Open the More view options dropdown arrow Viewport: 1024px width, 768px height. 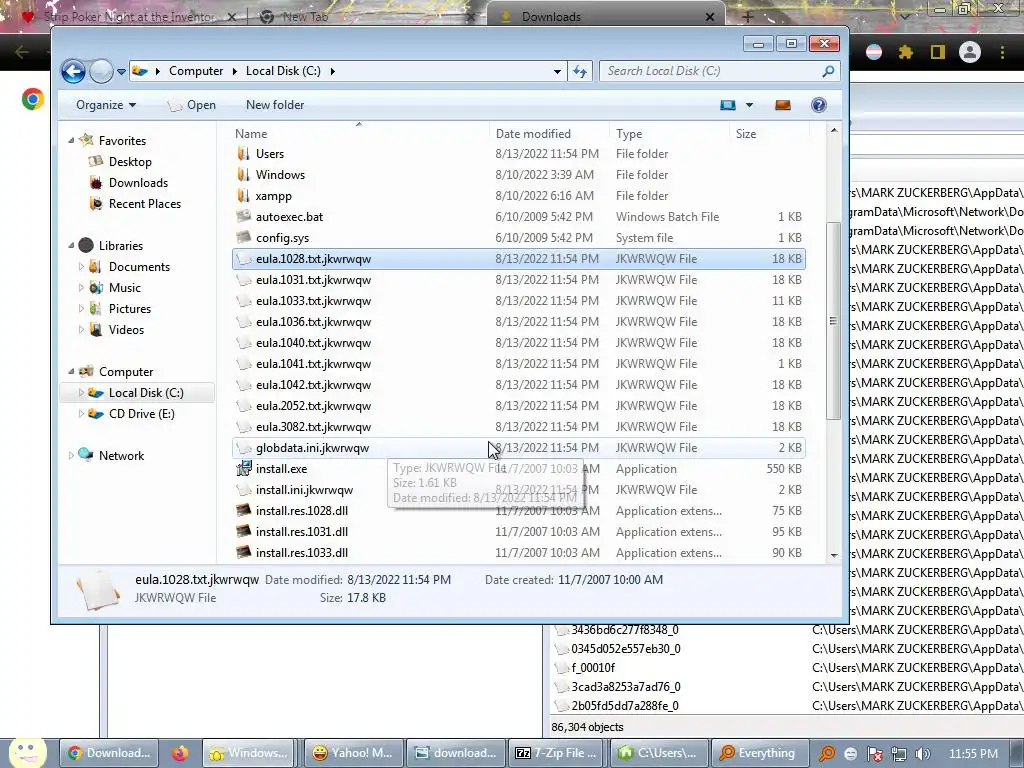[749, 105]
